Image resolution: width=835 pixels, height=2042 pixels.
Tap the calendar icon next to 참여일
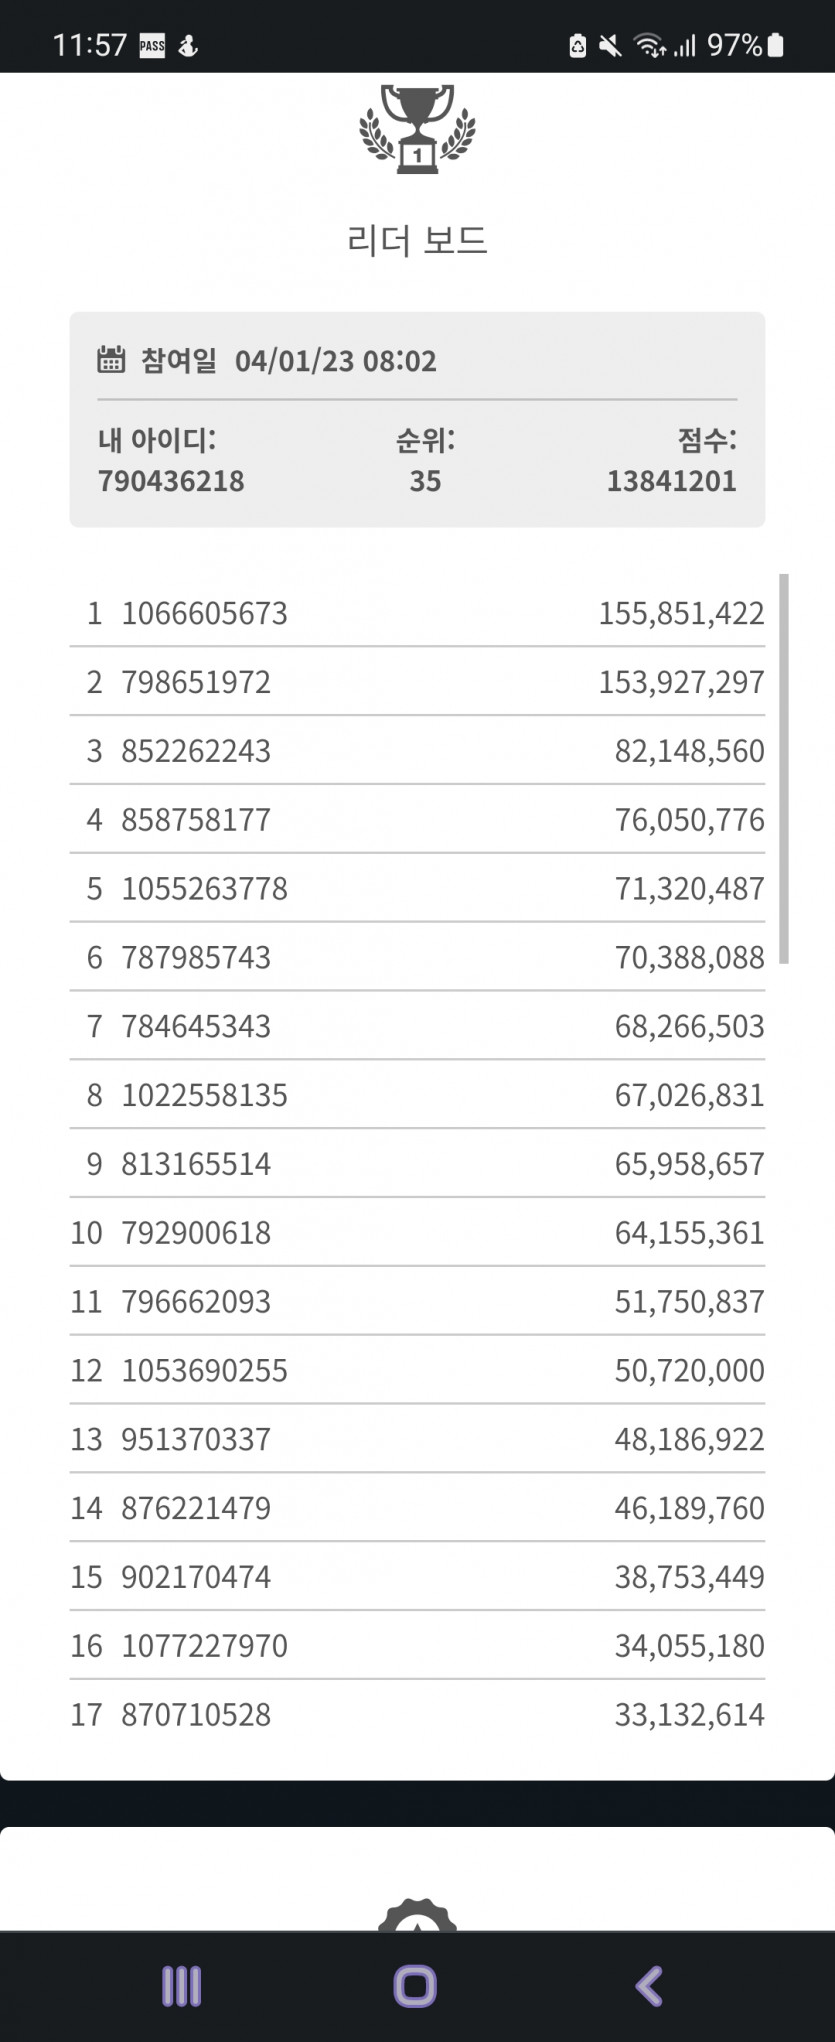coord(111,360)
